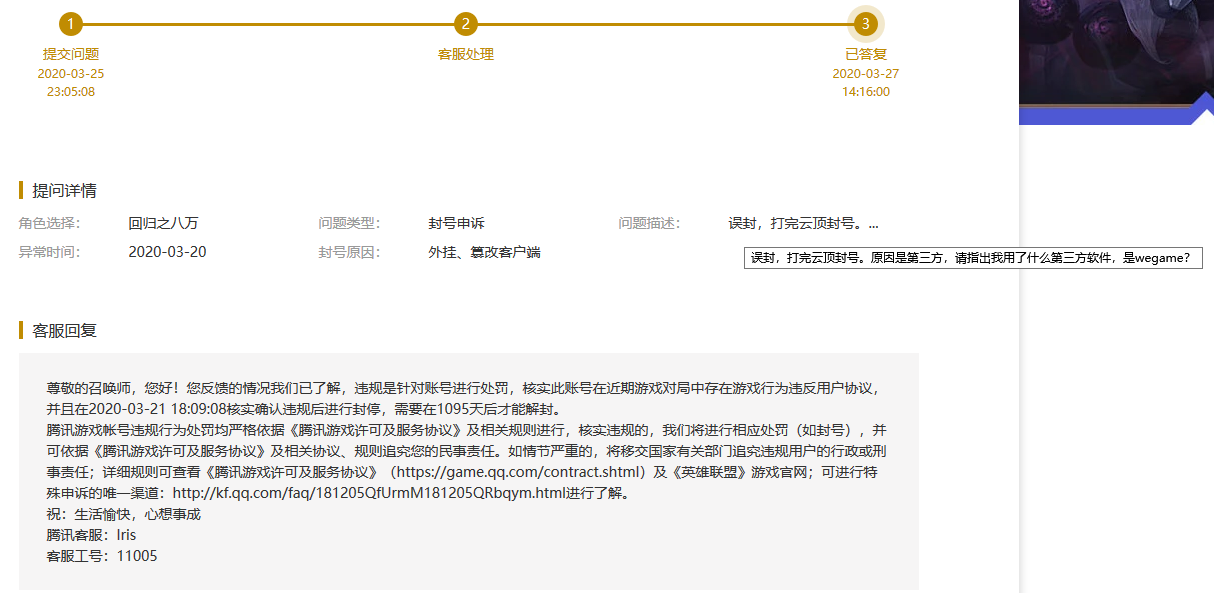Select the 客服处理 step label
This screenshot has height=593, width=1214.
(466, 54)
